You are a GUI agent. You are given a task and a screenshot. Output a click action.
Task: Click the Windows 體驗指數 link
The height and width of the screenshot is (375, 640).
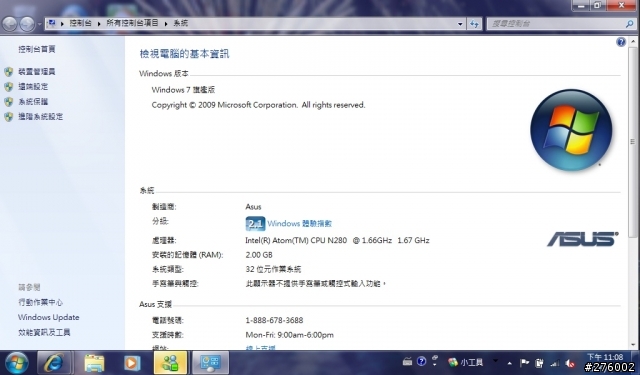point(300,224)
